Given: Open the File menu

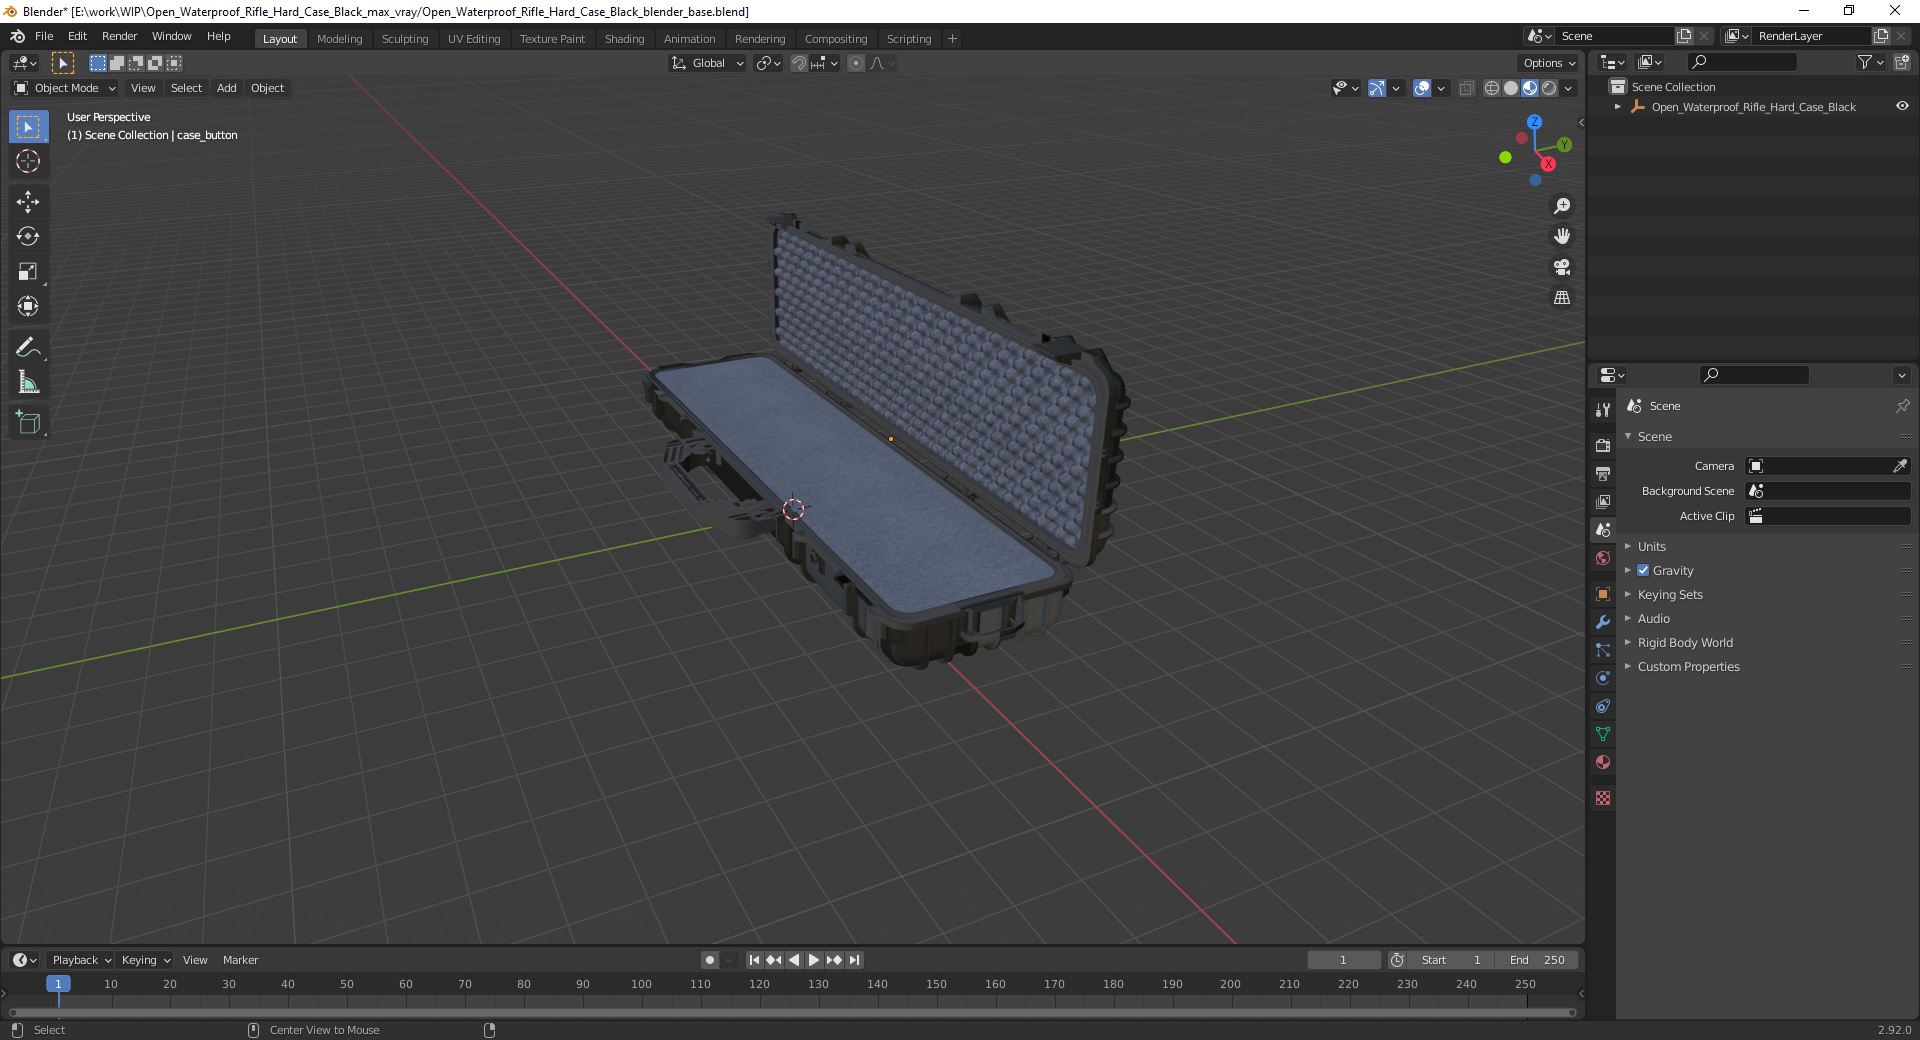Looking at the screenshot, I should tap(44, 36).
